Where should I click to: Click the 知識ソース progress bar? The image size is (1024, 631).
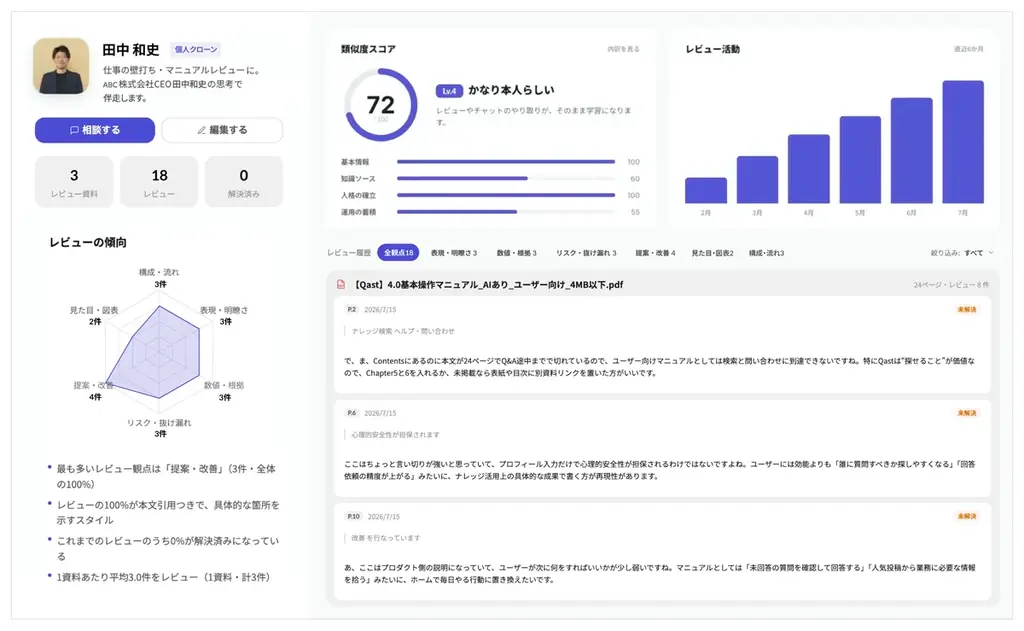pos(506,178)
